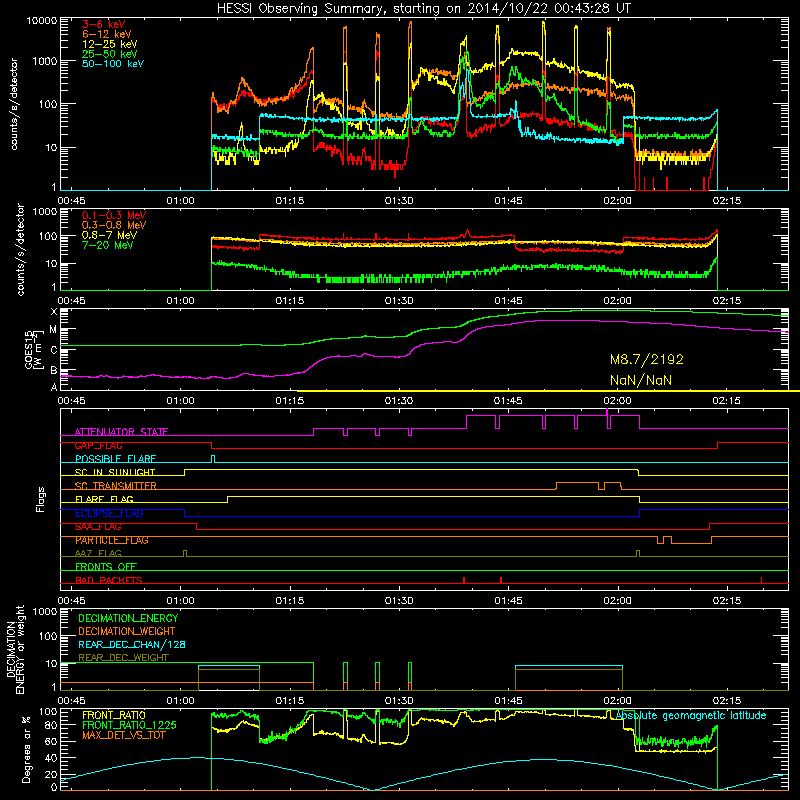Click the yellow flare interval bar in GOES panel
Screen dimensions: 800x800
click(548, 391)
